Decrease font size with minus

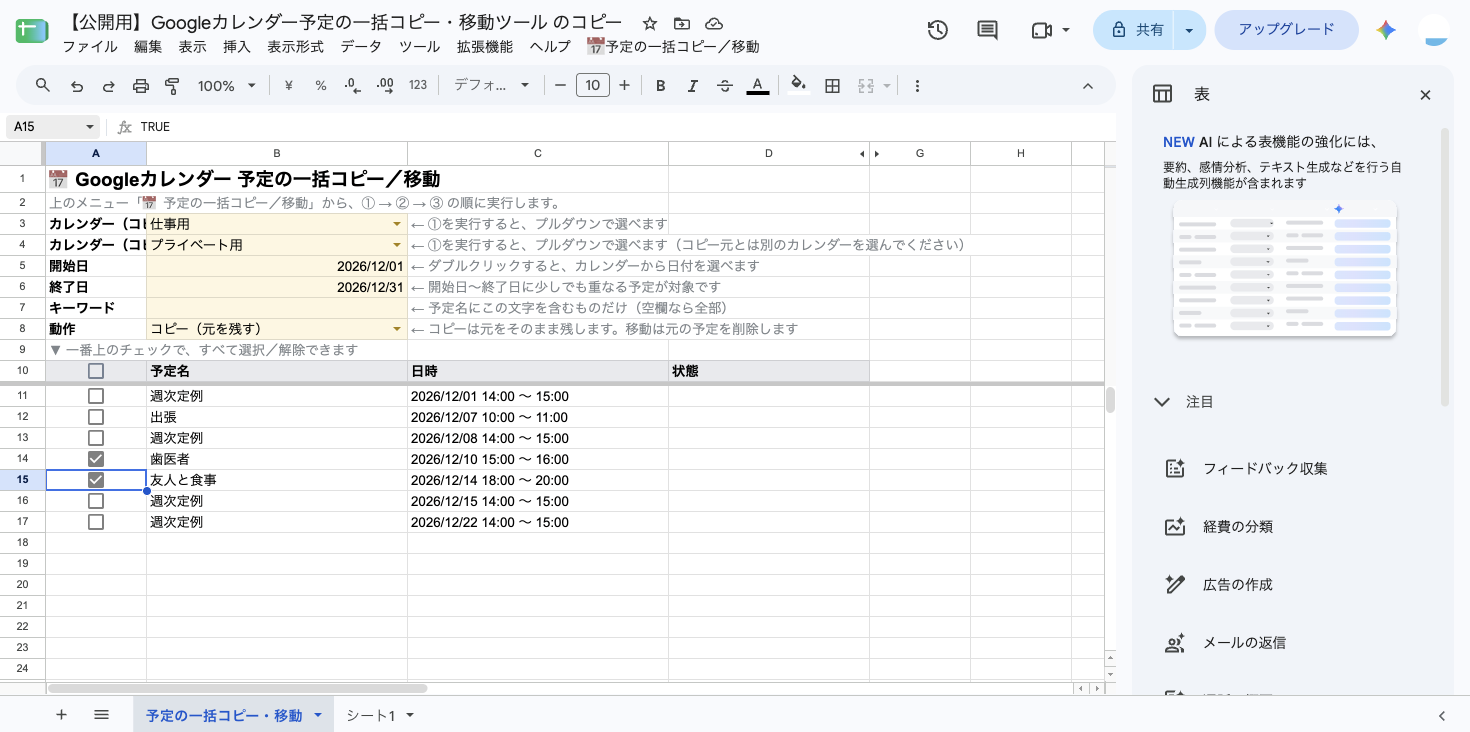(560, 86)
